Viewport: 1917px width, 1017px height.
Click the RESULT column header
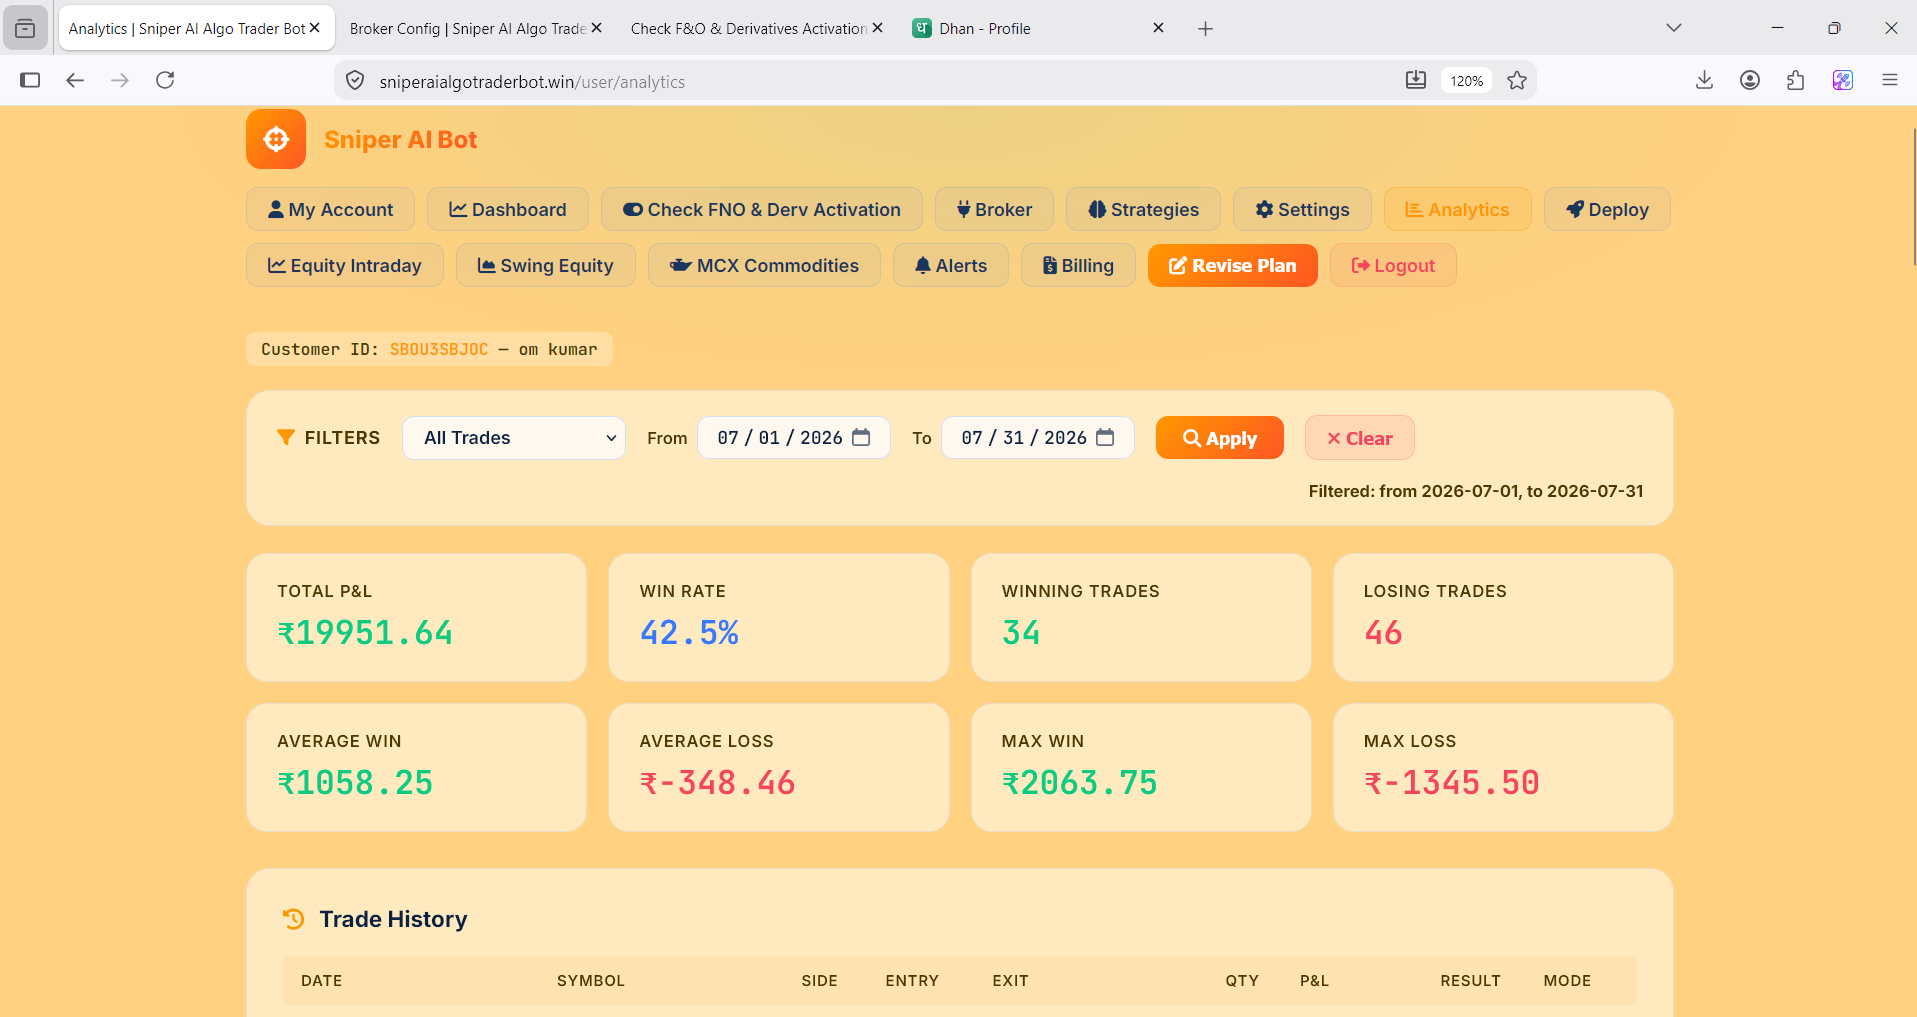(1470, 980)
